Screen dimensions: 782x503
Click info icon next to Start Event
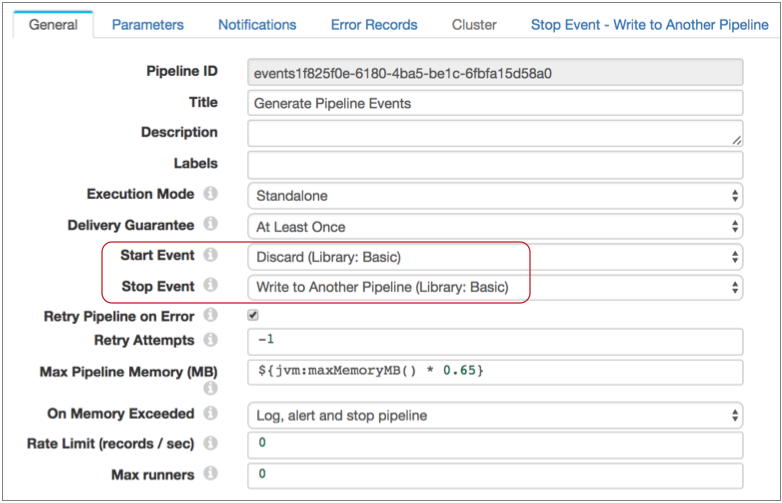[211, 256]
